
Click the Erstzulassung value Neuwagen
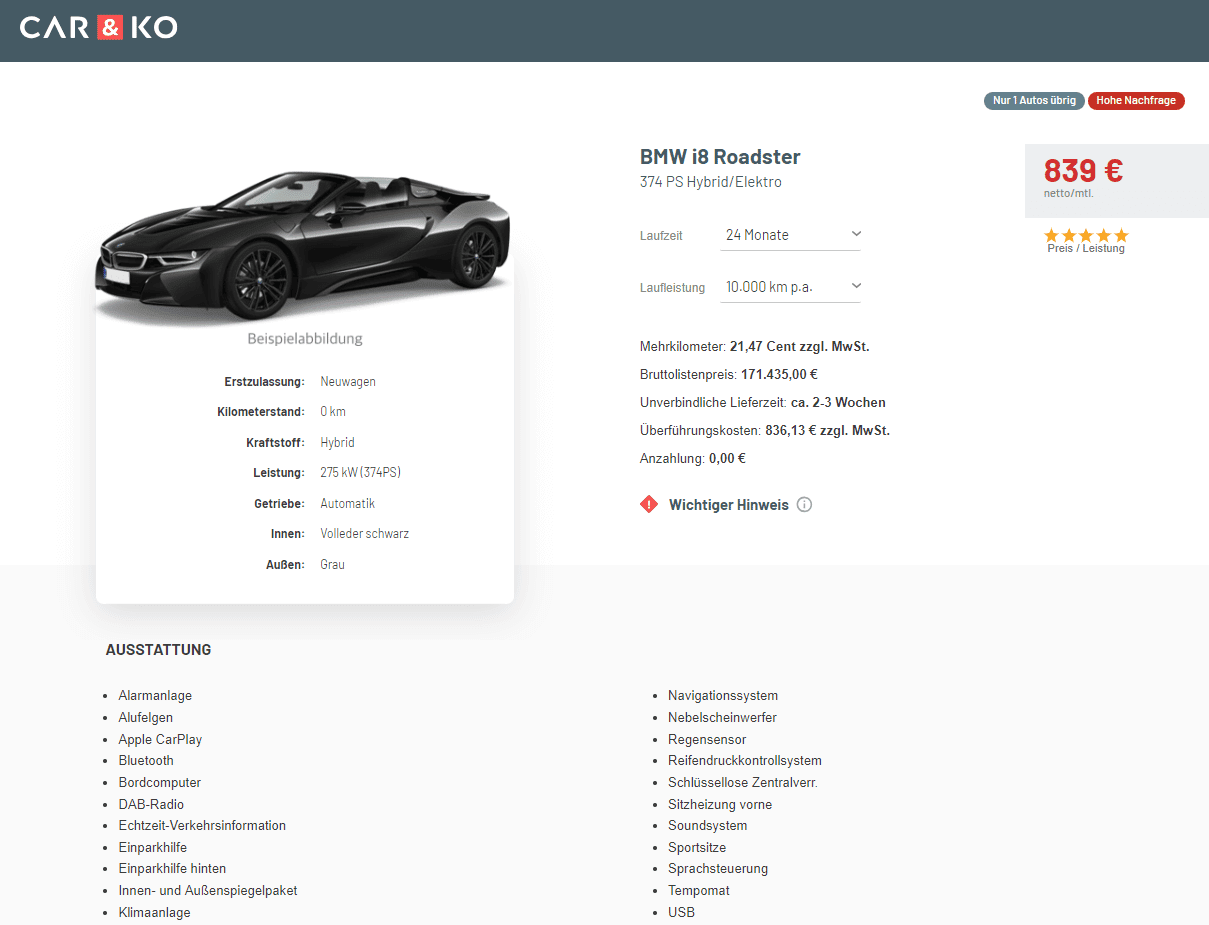(348, 382)
